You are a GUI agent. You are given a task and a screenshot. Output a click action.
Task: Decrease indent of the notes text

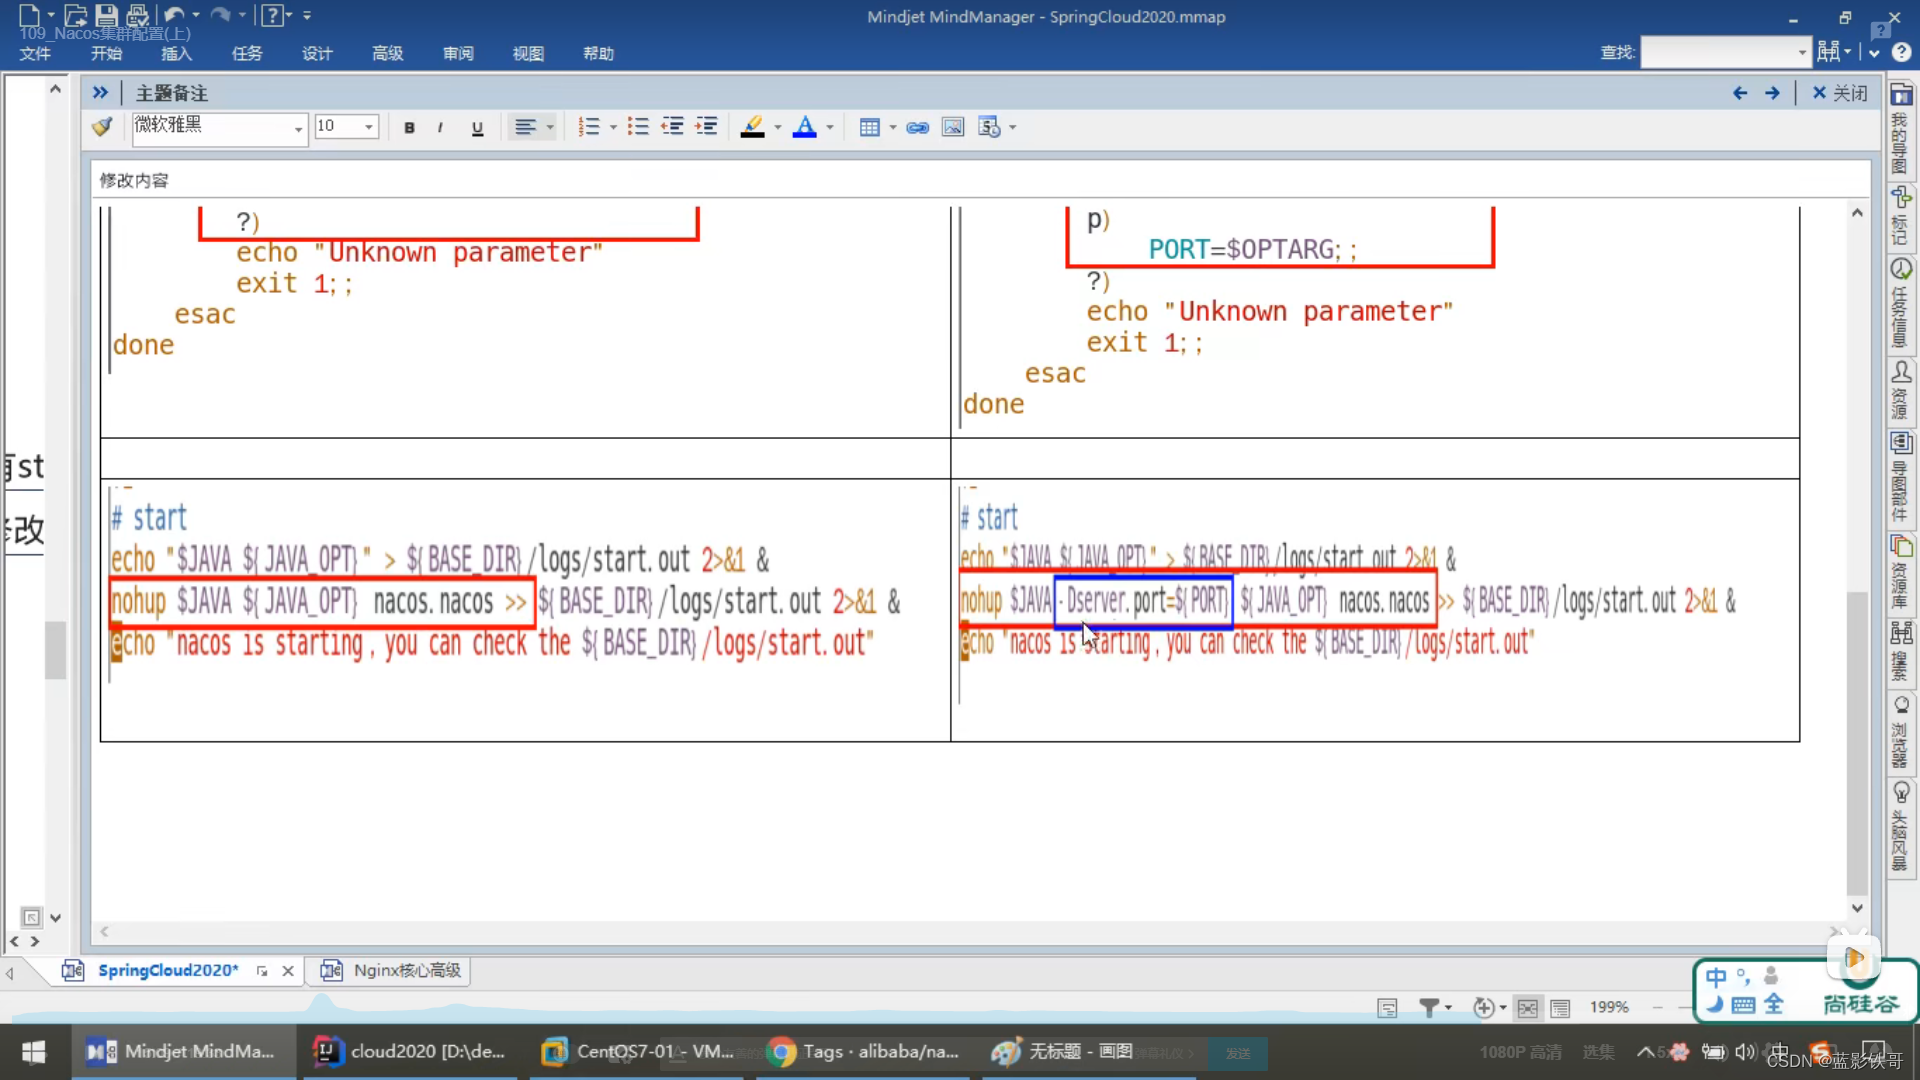click(x=672, y=127)
